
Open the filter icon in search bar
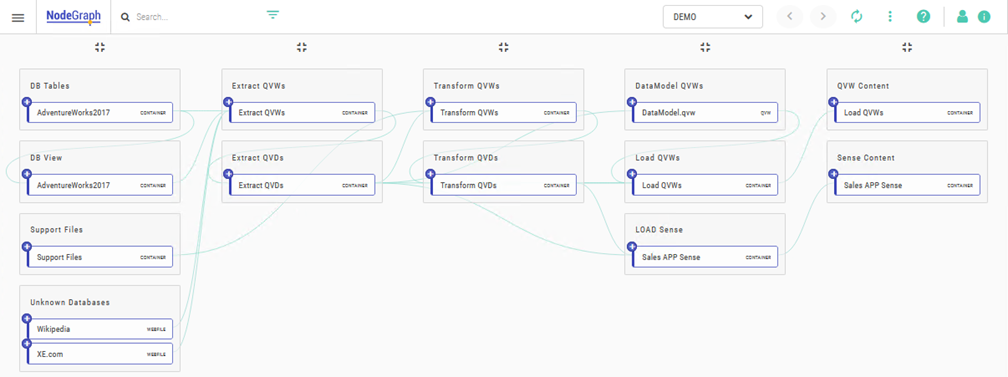(273, 15)
